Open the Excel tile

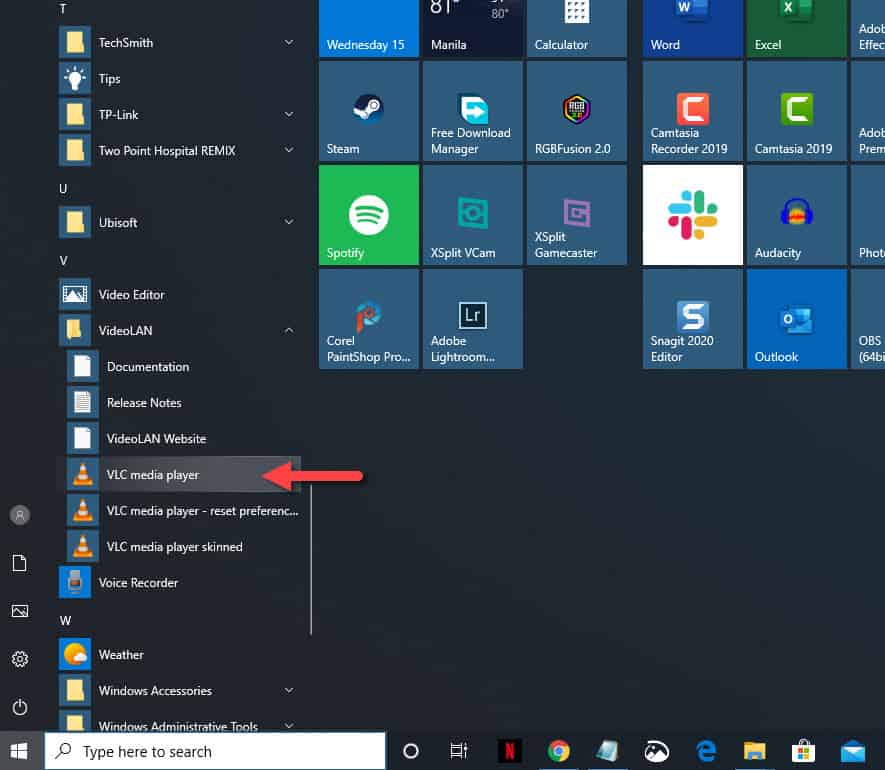click(796, 28)
